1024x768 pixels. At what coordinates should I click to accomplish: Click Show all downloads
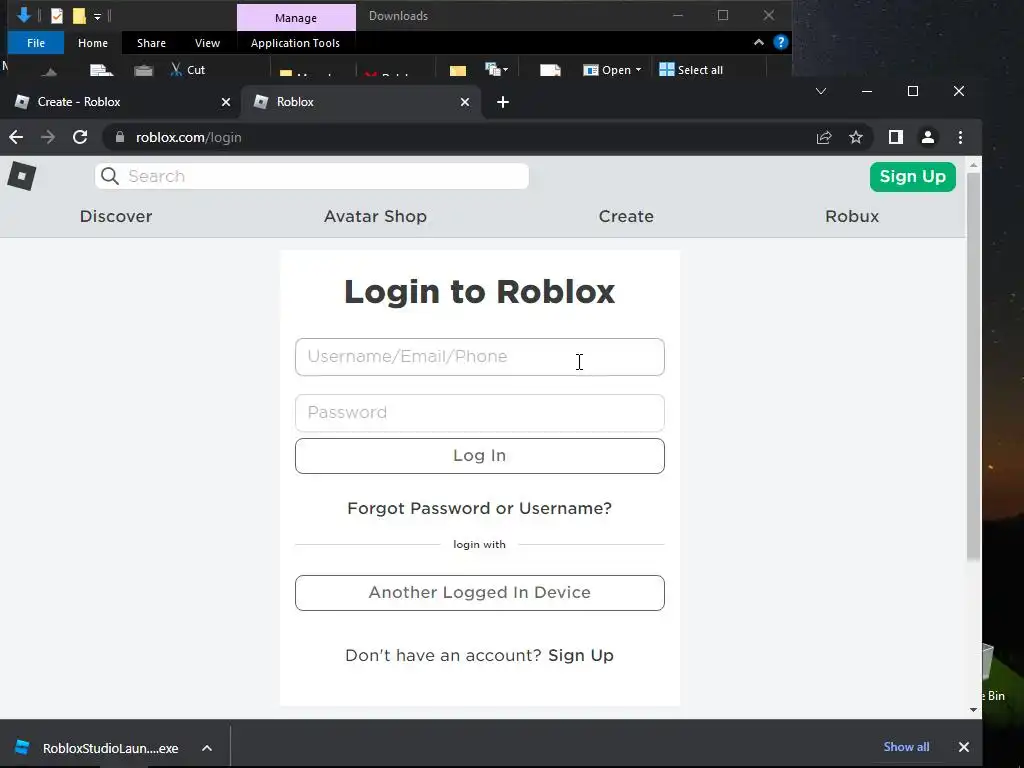coord(906,746)
